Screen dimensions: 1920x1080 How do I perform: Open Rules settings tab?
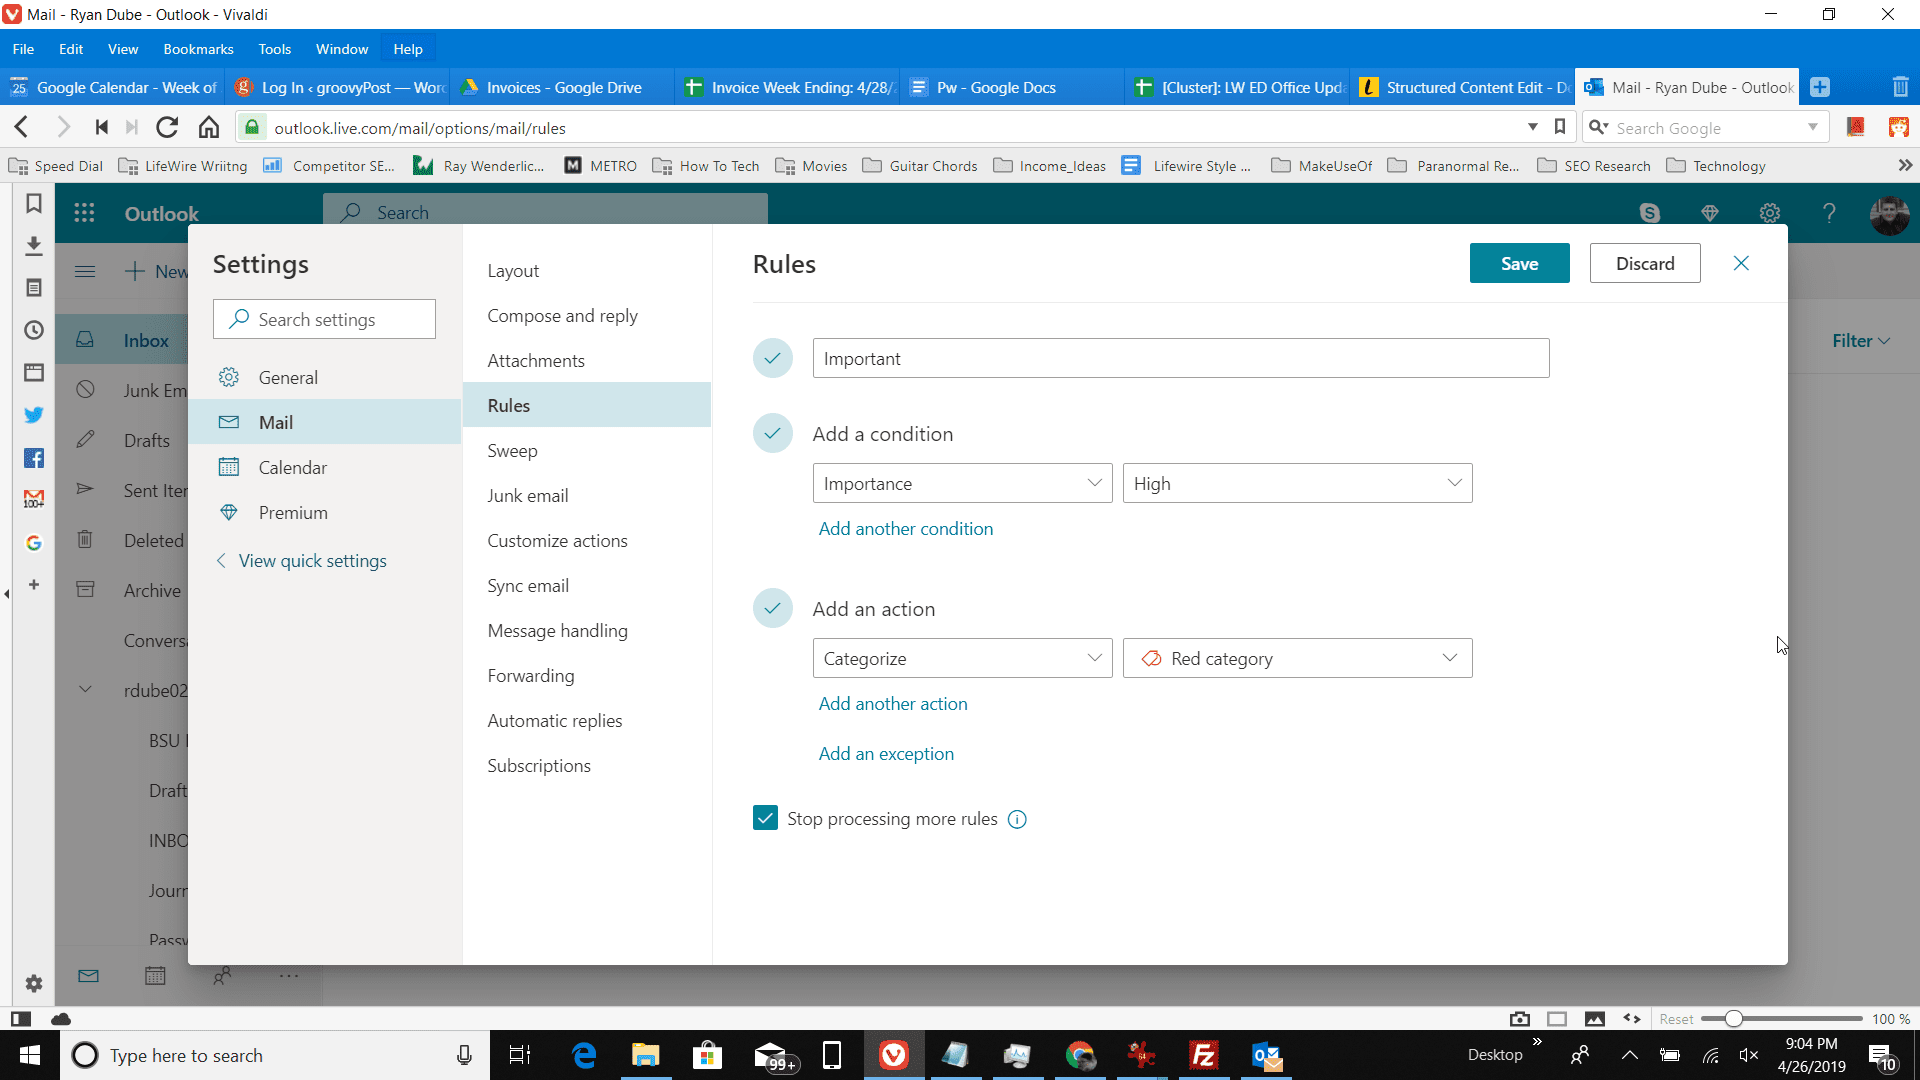point(508,405)
